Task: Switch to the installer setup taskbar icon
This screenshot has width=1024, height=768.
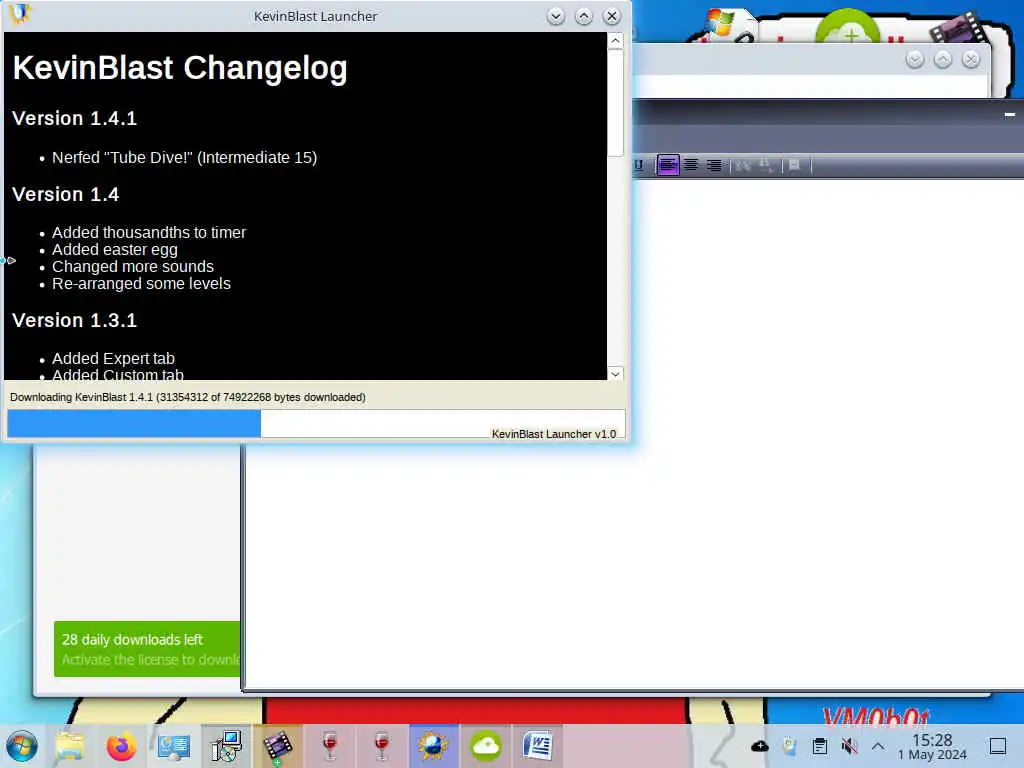Action: coord(226,746)
